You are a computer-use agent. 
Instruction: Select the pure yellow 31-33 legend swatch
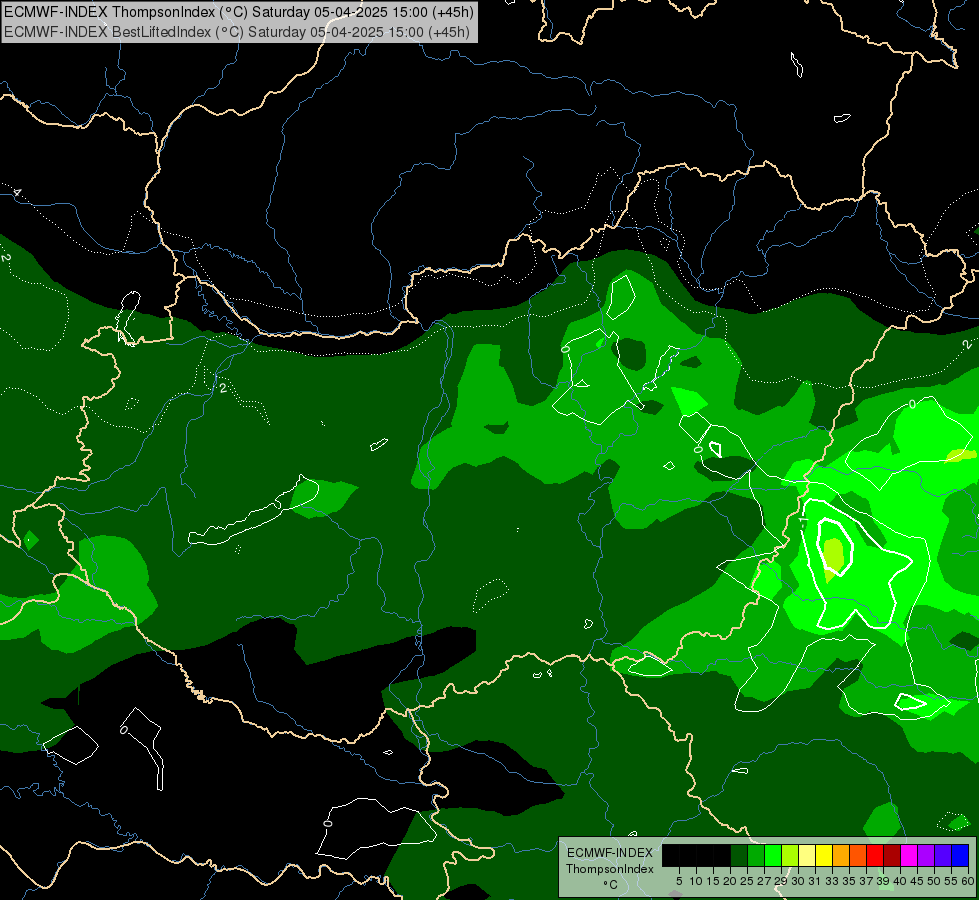(x=824, y=855)
